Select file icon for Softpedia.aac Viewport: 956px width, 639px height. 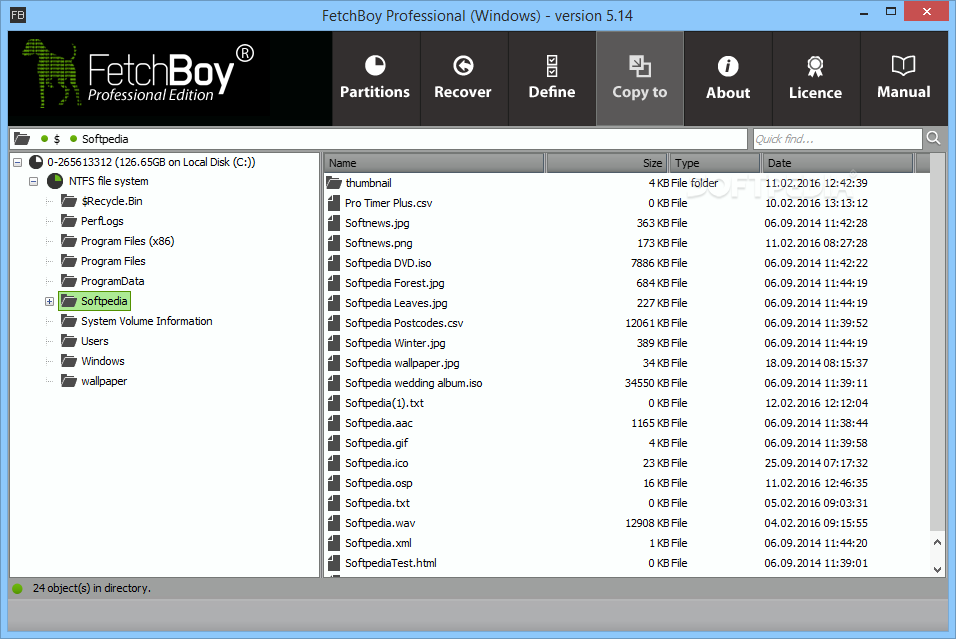[x=334, y=423]
